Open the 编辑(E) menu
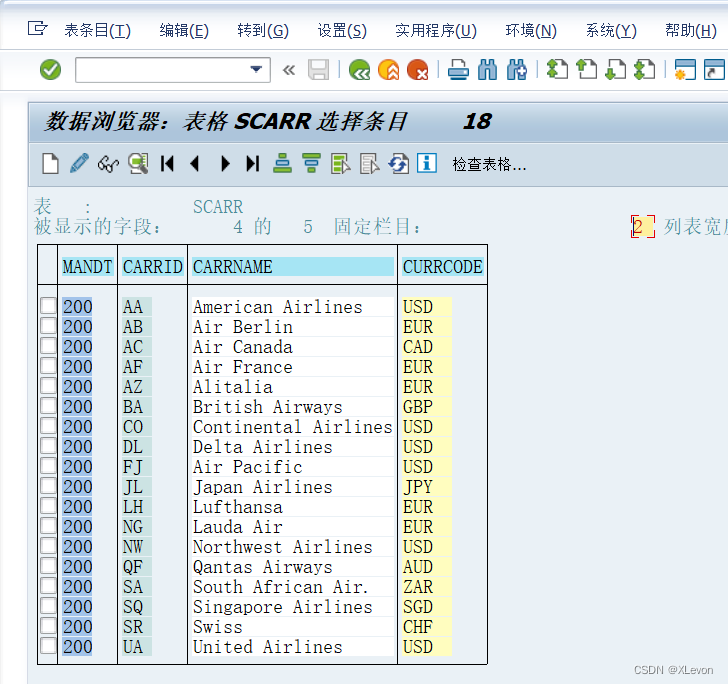The height and width of the screenshot is (684, 728). [x=184, y=31]
